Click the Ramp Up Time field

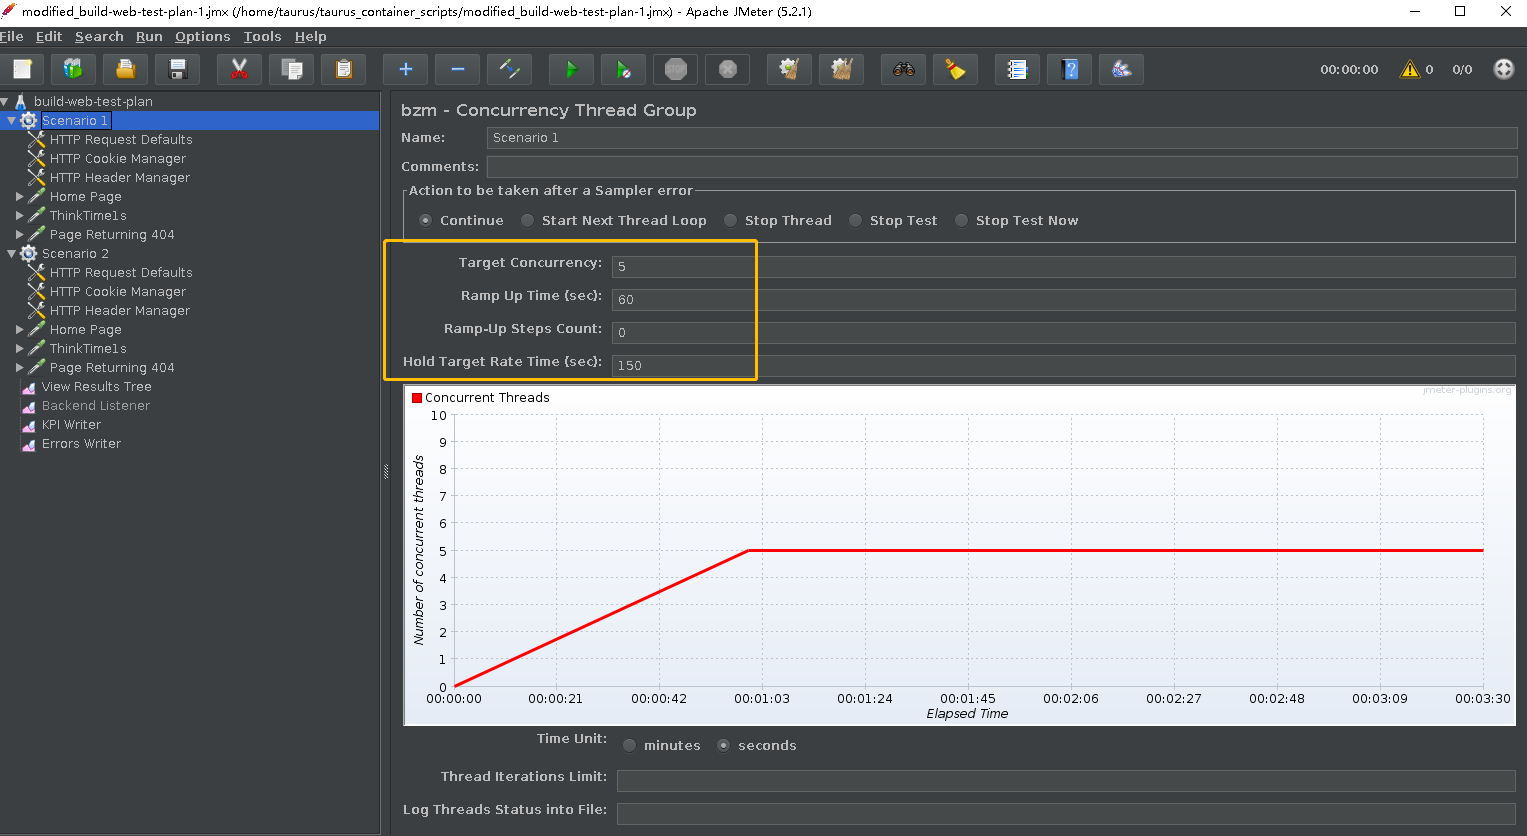1064,299
